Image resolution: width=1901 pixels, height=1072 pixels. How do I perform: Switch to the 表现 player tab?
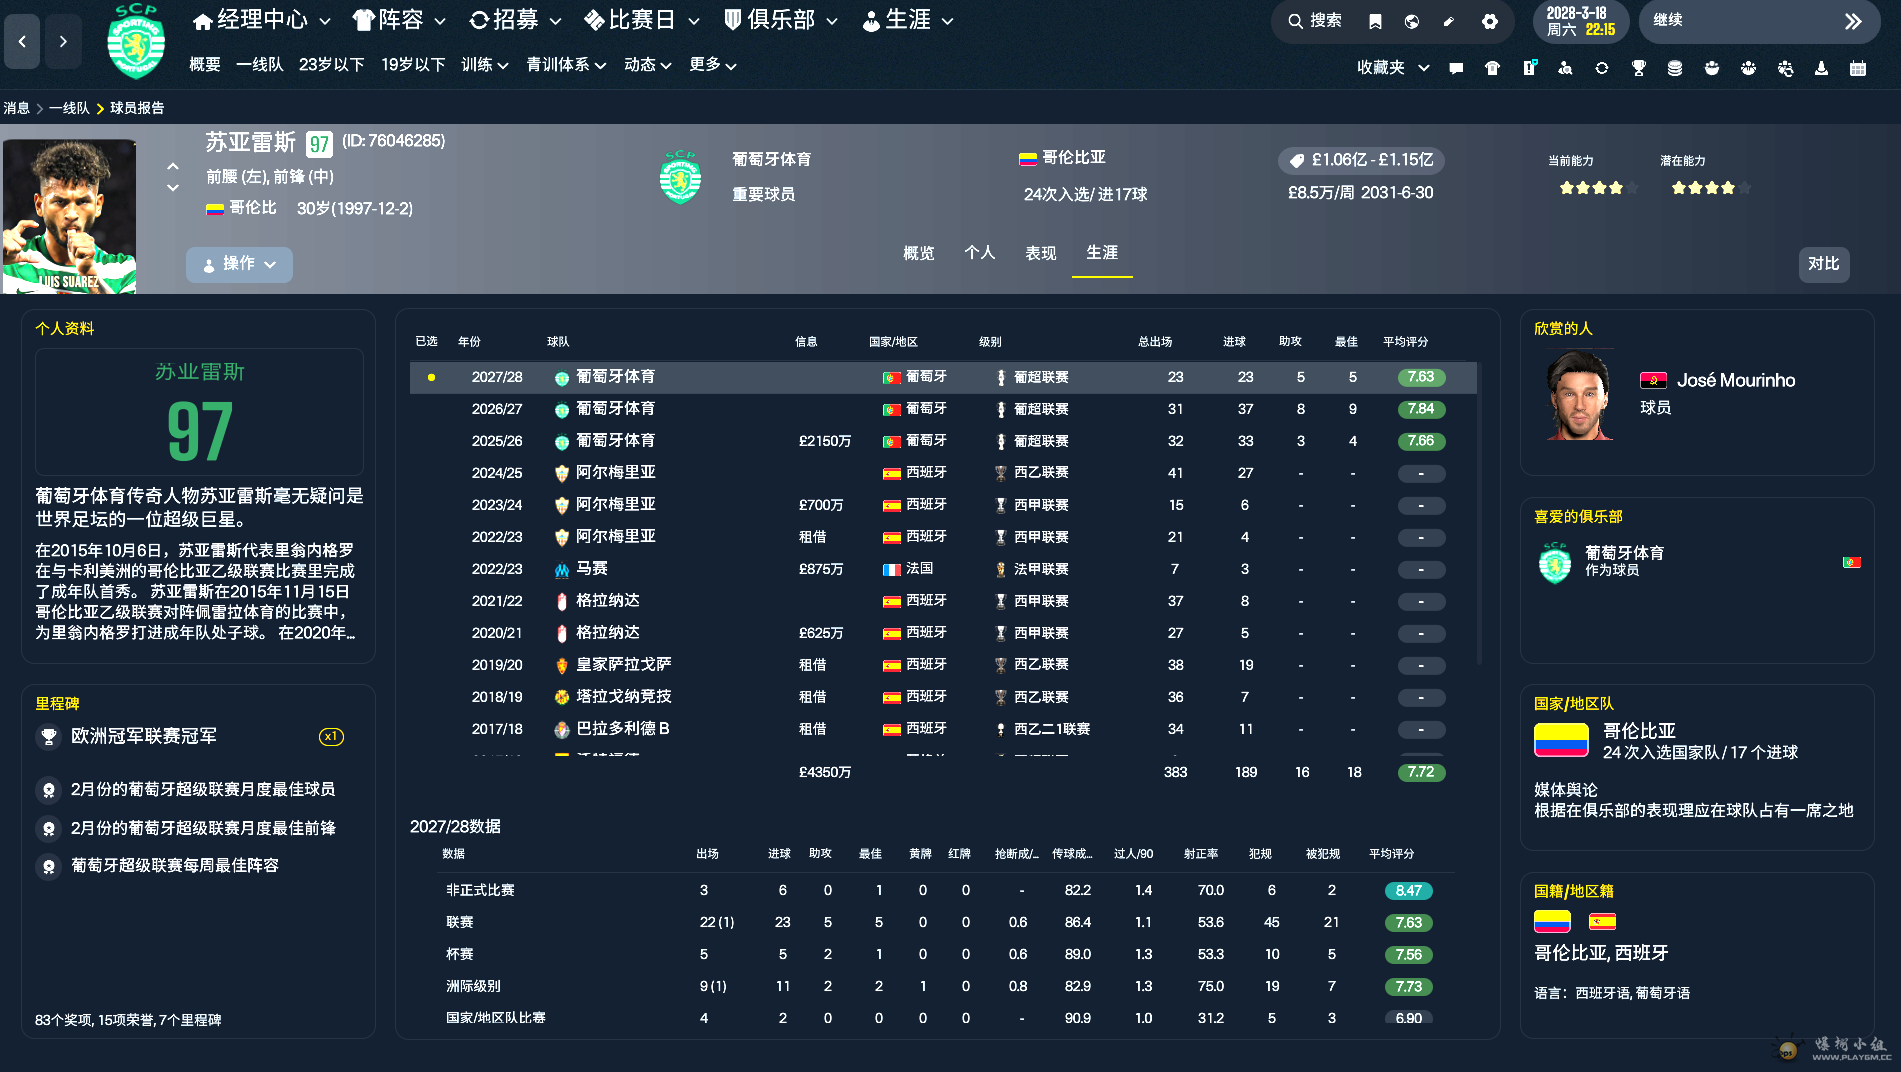[1041, 253]
